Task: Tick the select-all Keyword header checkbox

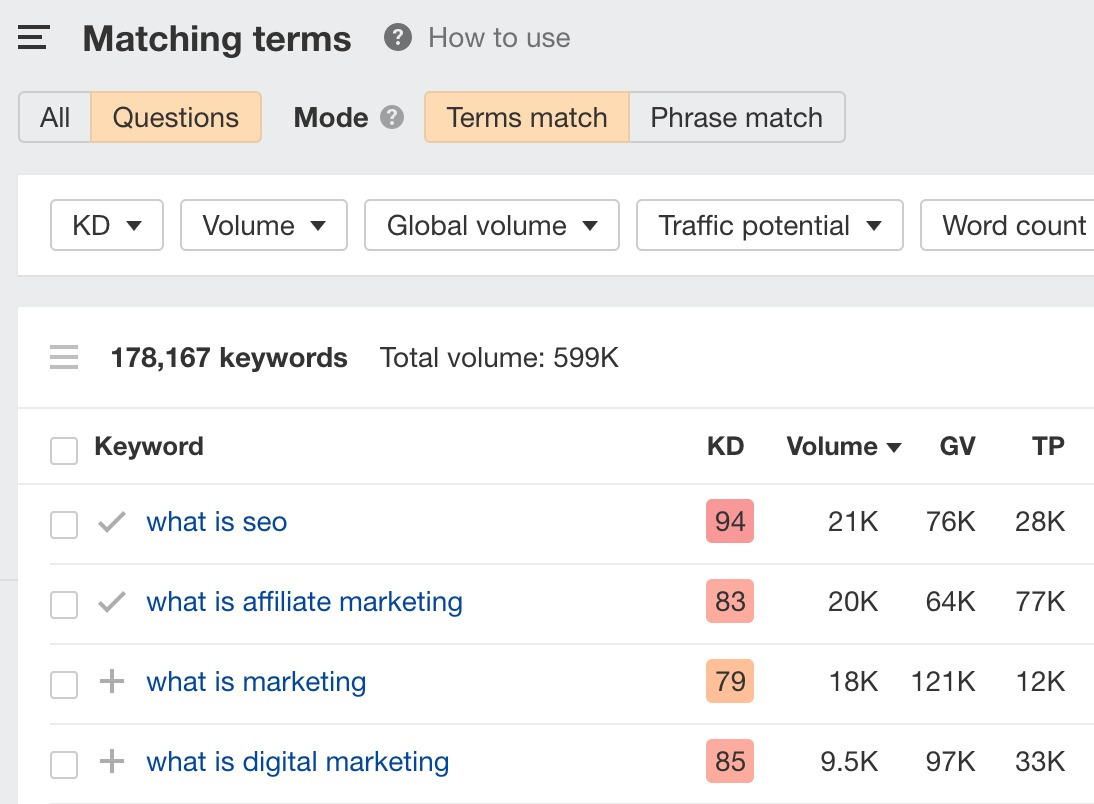Action: coord(64,451)
